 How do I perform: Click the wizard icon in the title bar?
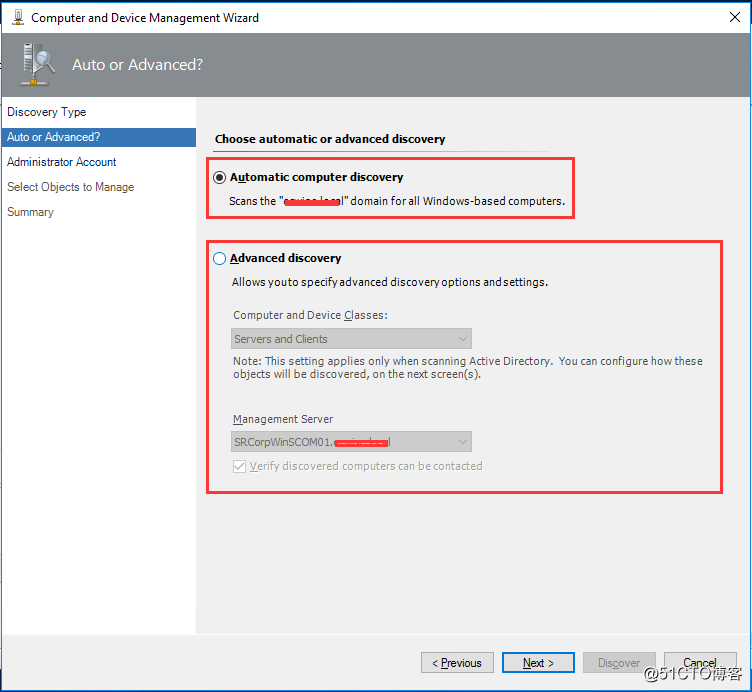pyautogui.click(x=18, y=17)
